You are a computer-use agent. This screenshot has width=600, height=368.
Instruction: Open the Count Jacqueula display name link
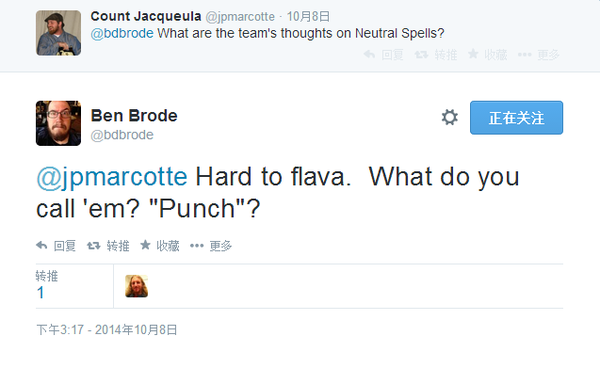tap(146, 16)
